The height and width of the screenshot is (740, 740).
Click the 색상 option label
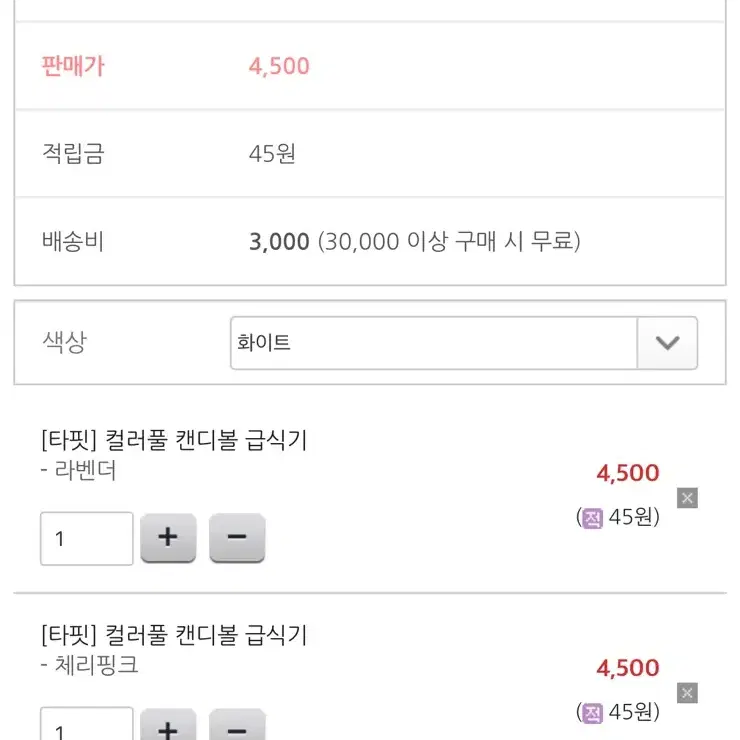coord(65,342)
